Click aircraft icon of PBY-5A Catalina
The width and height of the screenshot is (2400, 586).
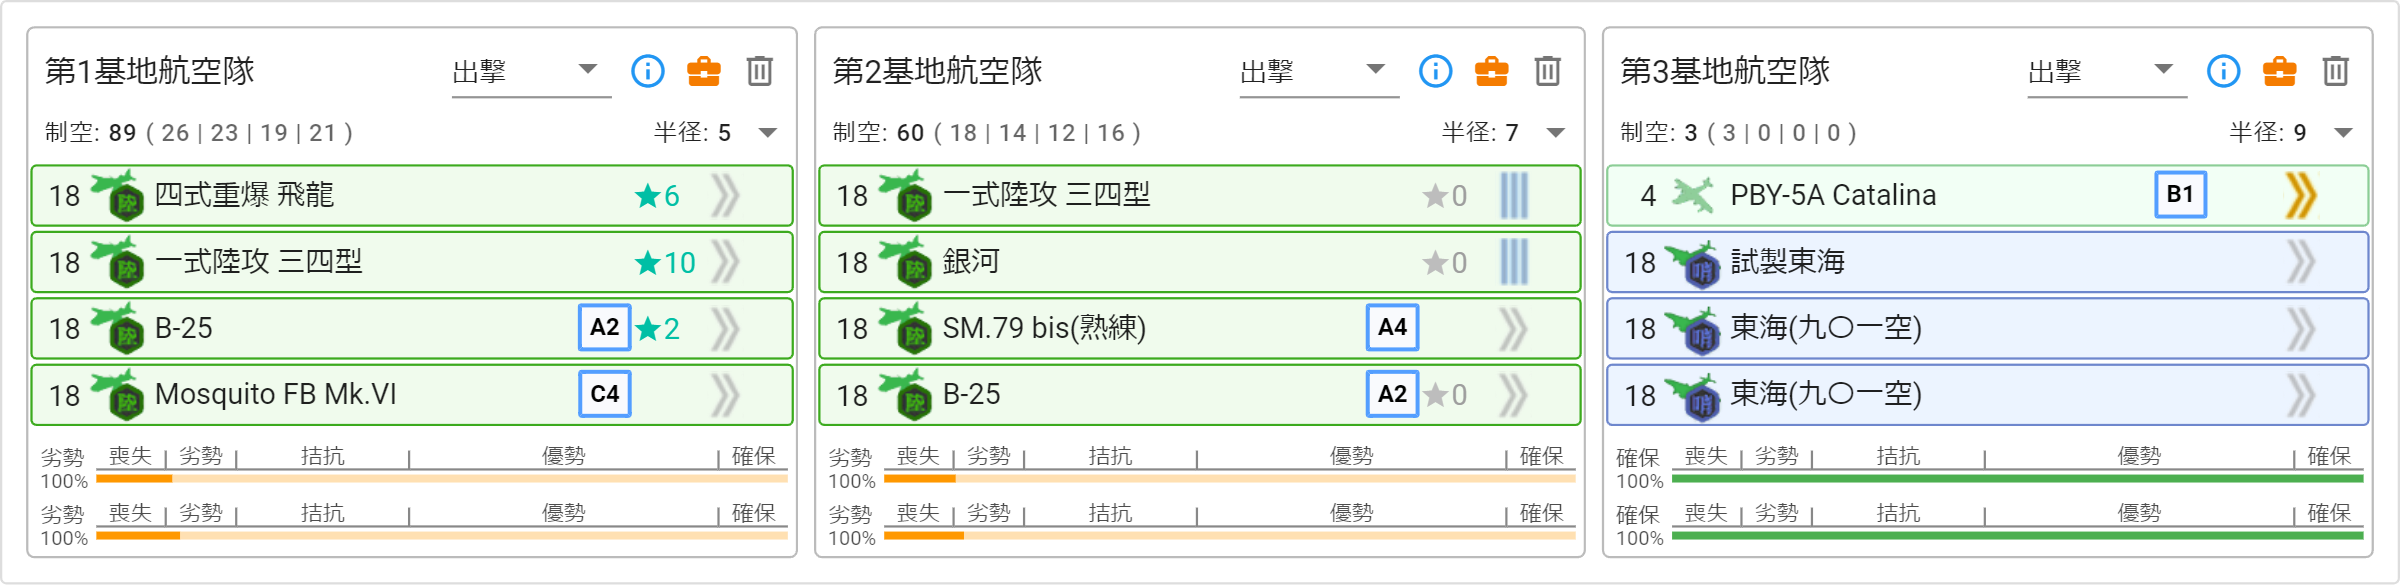(1692, 195)
